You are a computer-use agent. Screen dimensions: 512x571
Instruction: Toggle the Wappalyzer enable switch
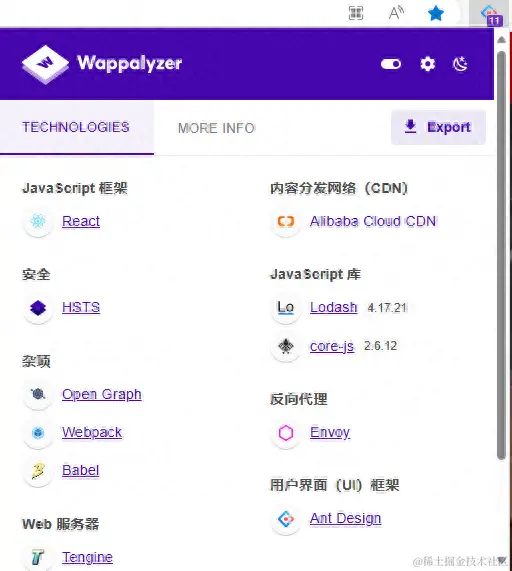(x=391, y=64)
